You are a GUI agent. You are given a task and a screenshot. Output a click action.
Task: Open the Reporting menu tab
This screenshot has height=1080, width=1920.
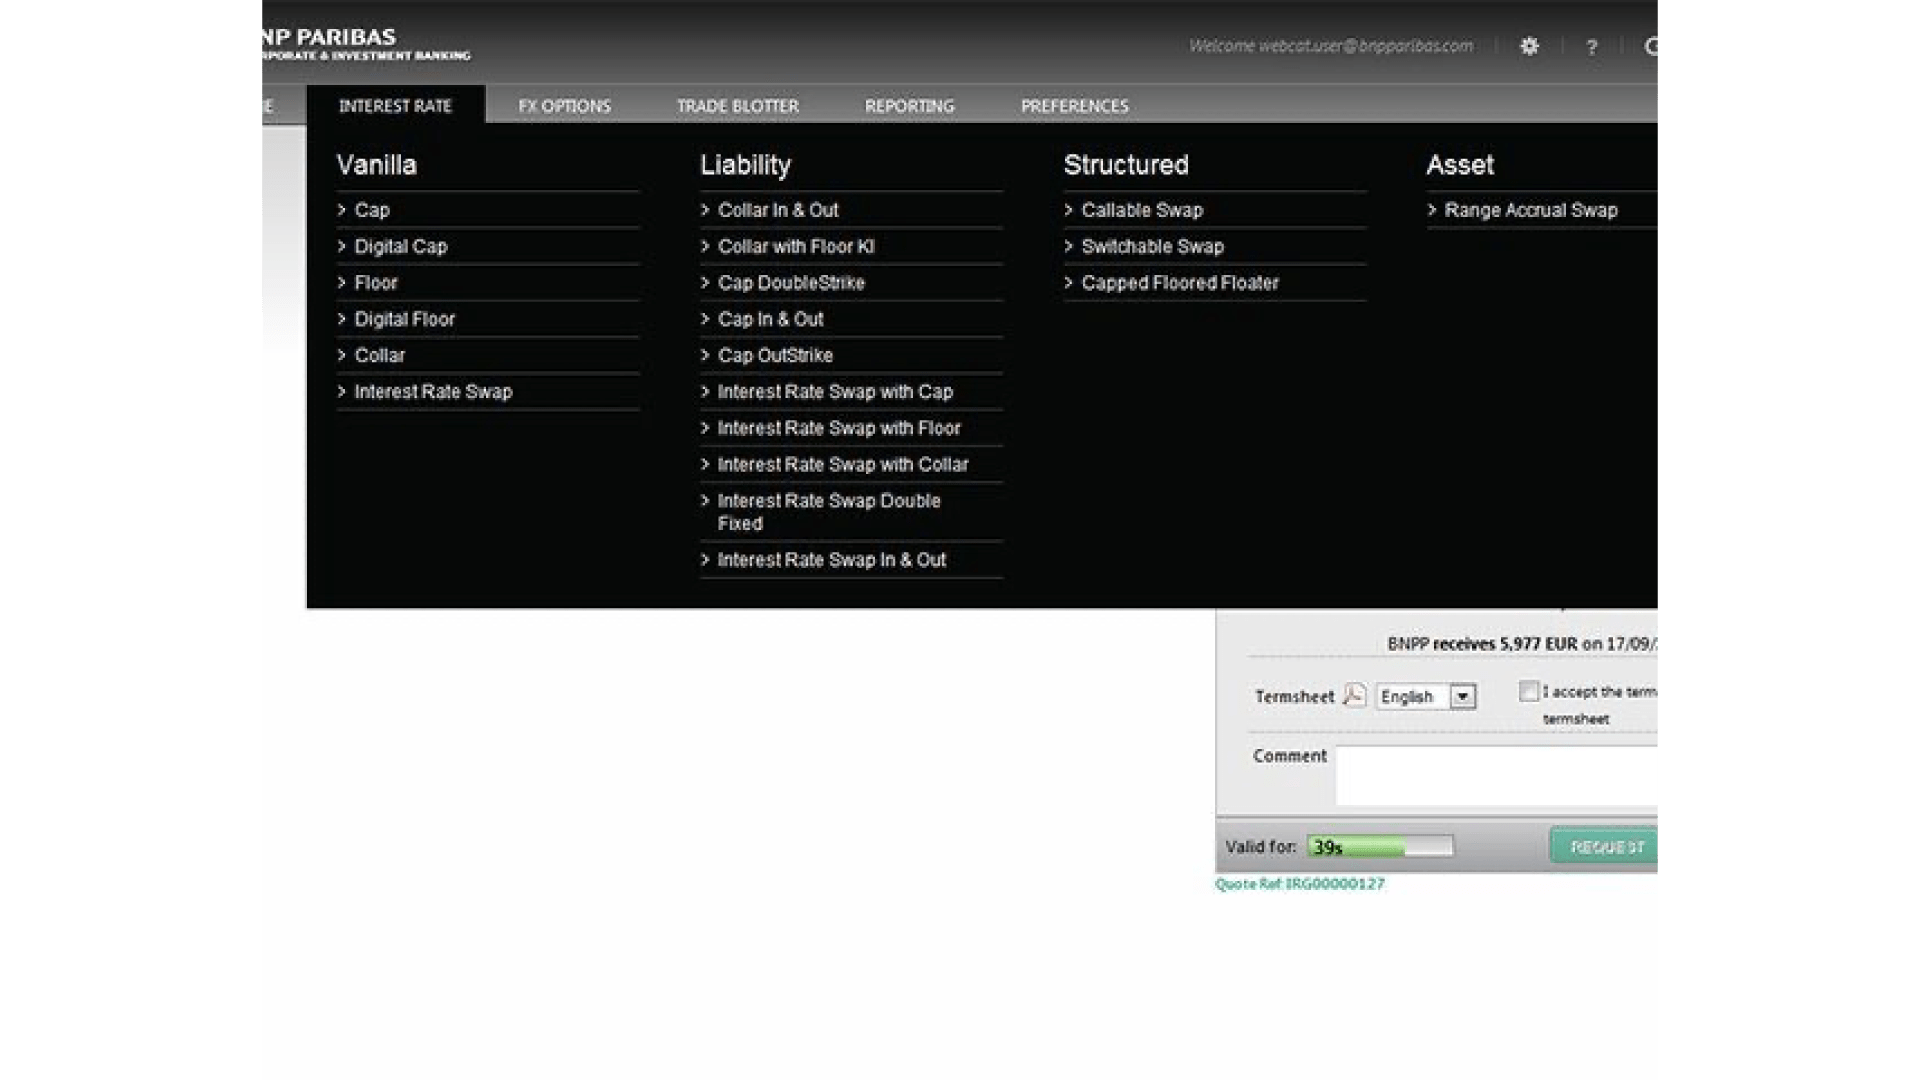pos(909,106)
